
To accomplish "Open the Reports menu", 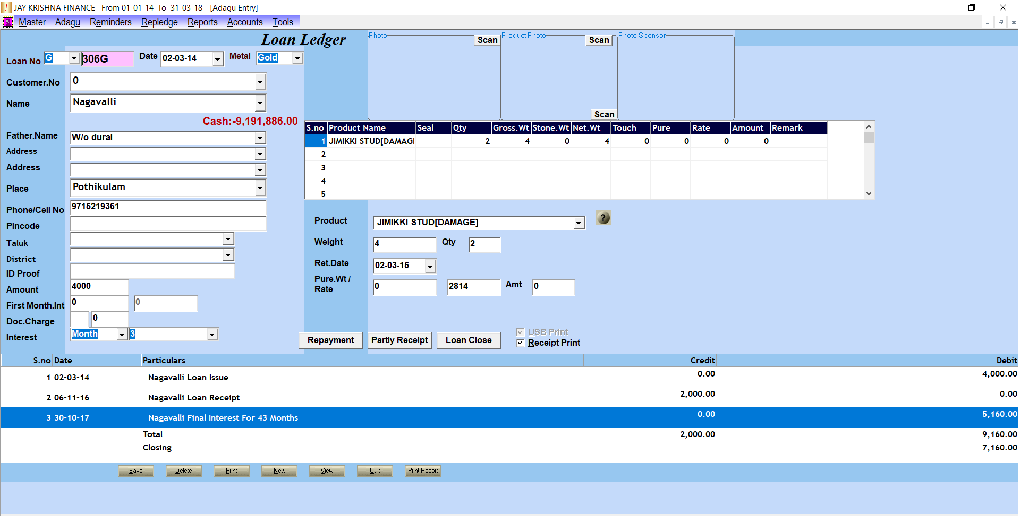I will pos(202,22).
